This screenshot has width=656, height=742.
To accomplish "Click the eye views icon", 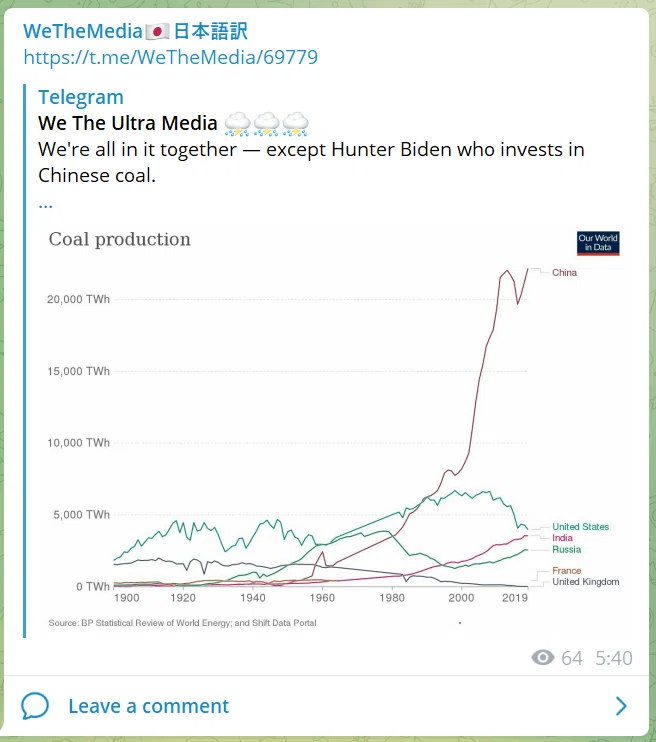I will tap(542, 658).
